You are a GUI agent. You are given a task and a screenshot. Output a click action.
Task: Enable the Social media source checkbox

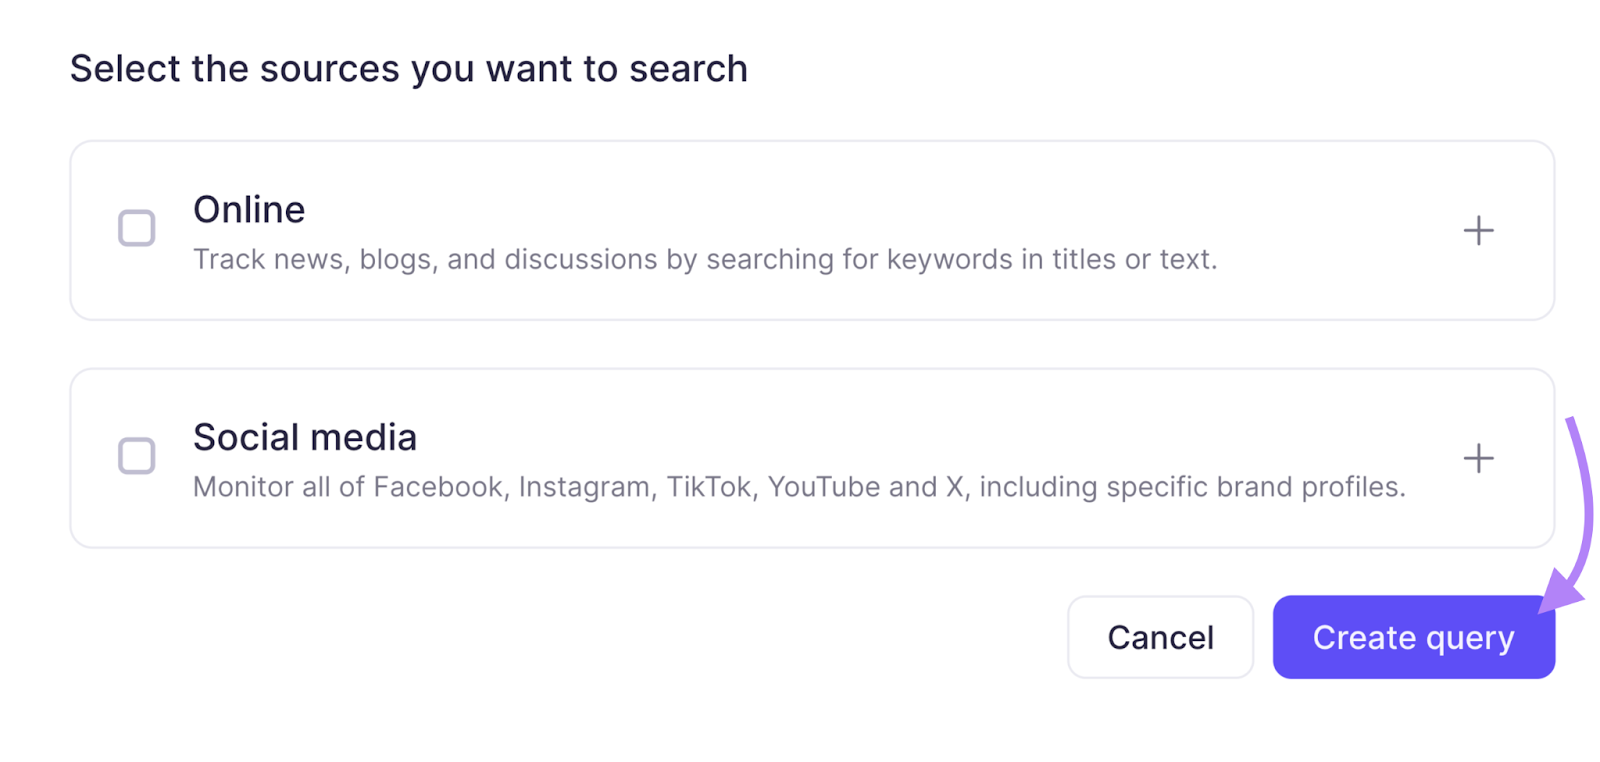137,456
